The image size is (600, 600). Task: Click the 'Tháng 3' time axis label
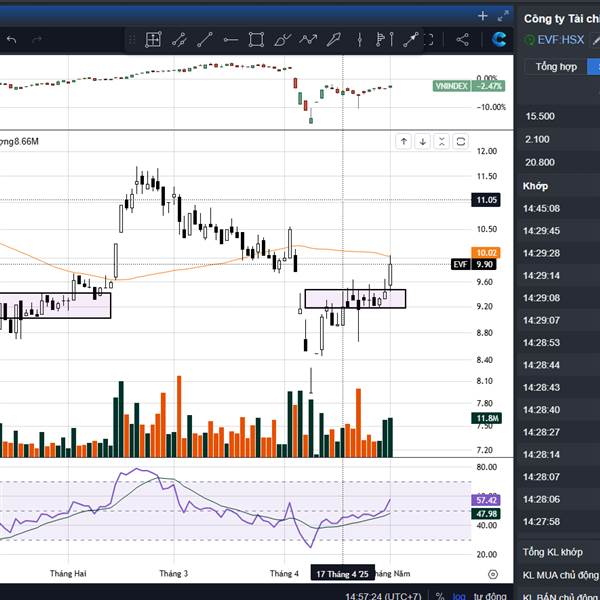(x=174, y=573)
